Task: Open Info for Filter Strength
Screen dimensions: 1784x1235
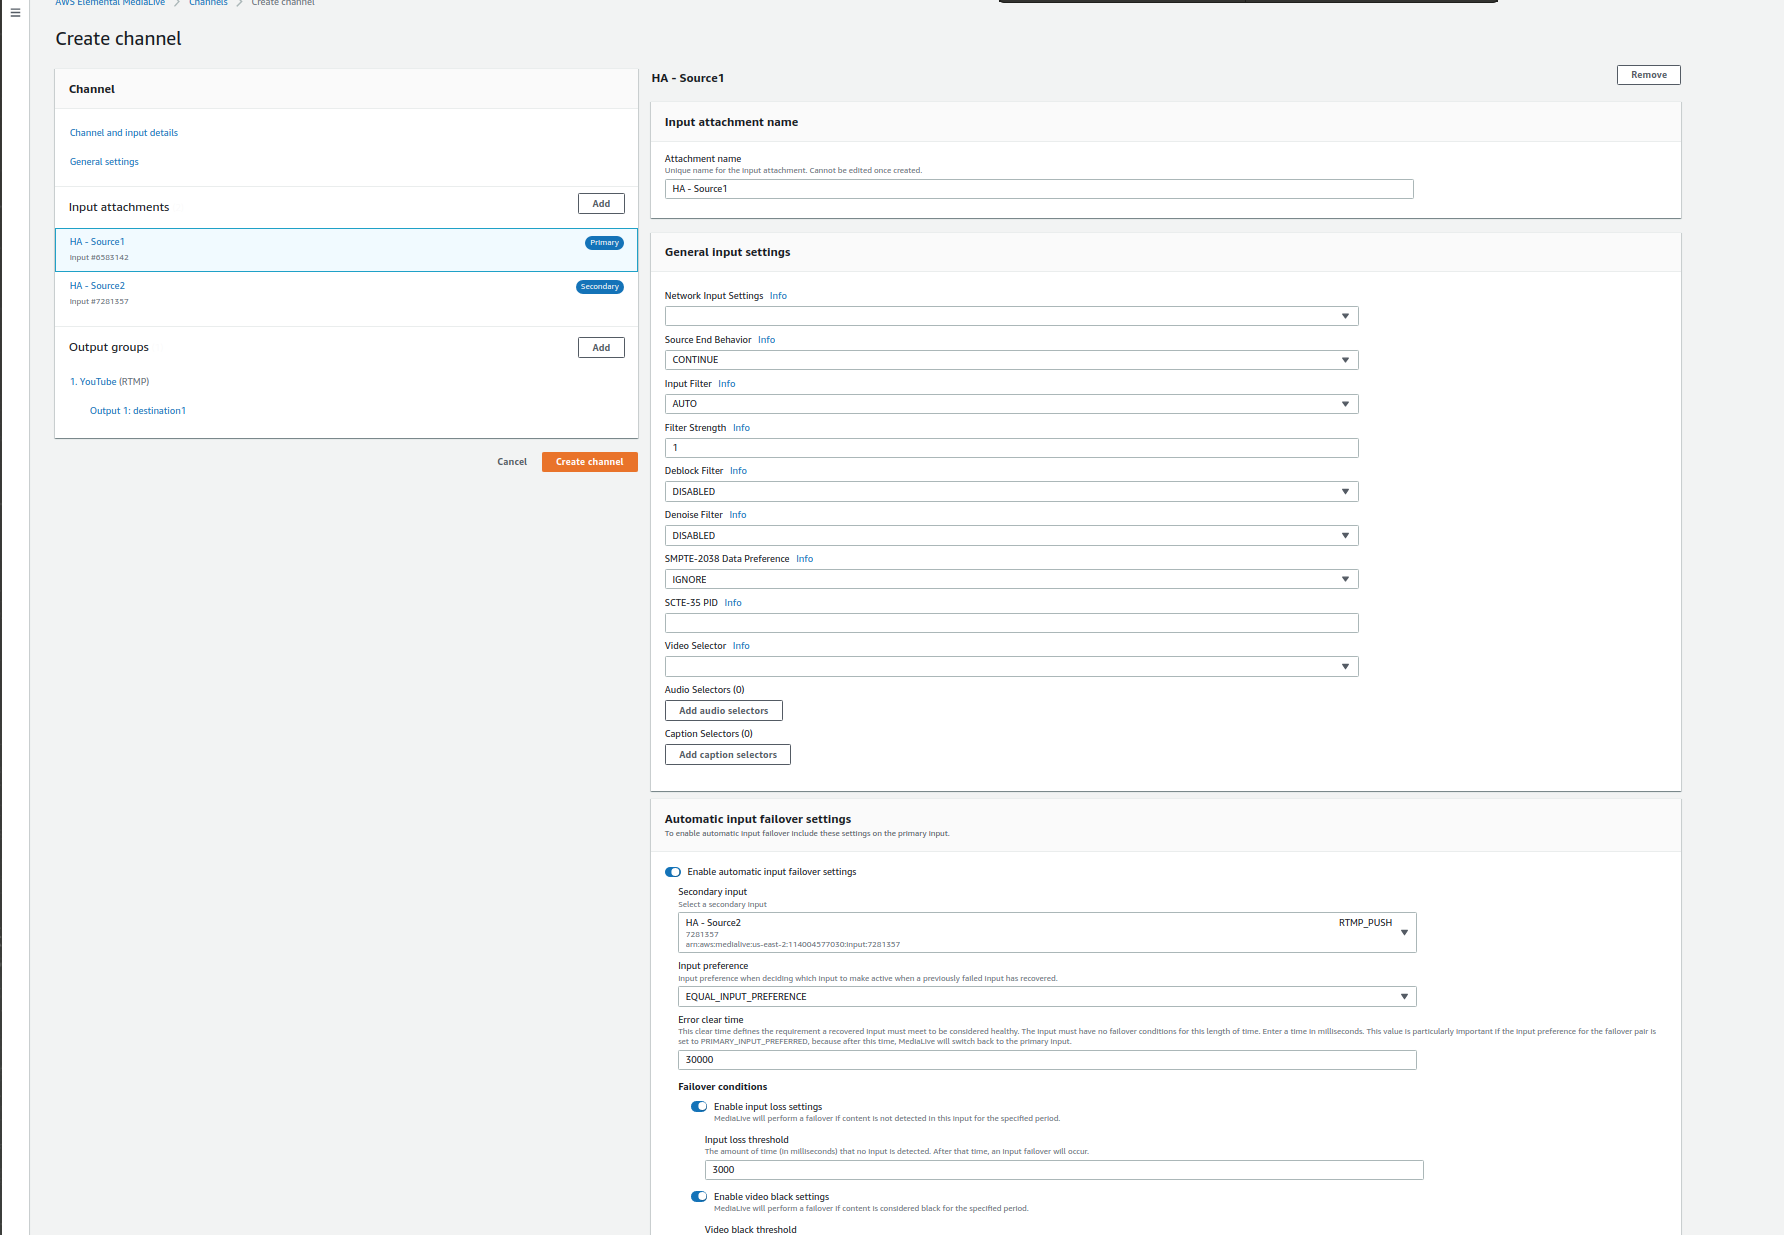Action: point(741,428)
